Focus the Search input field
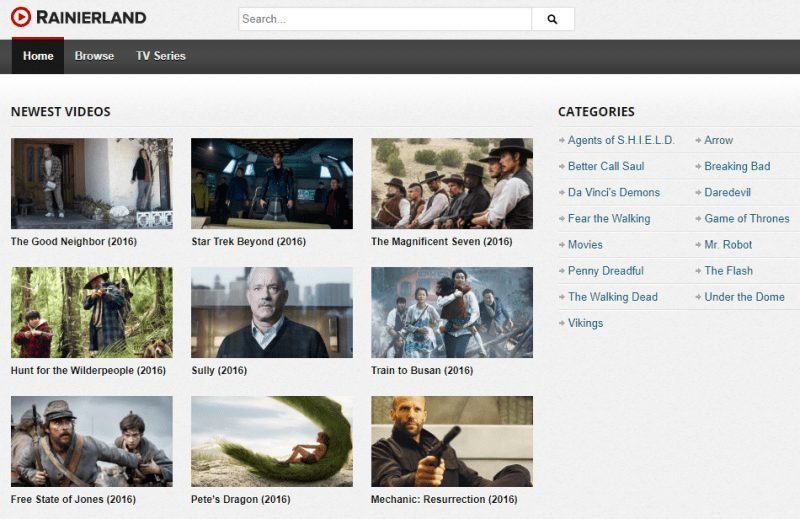This screenshot has height=519, width=800. click(x=385, y=19)
